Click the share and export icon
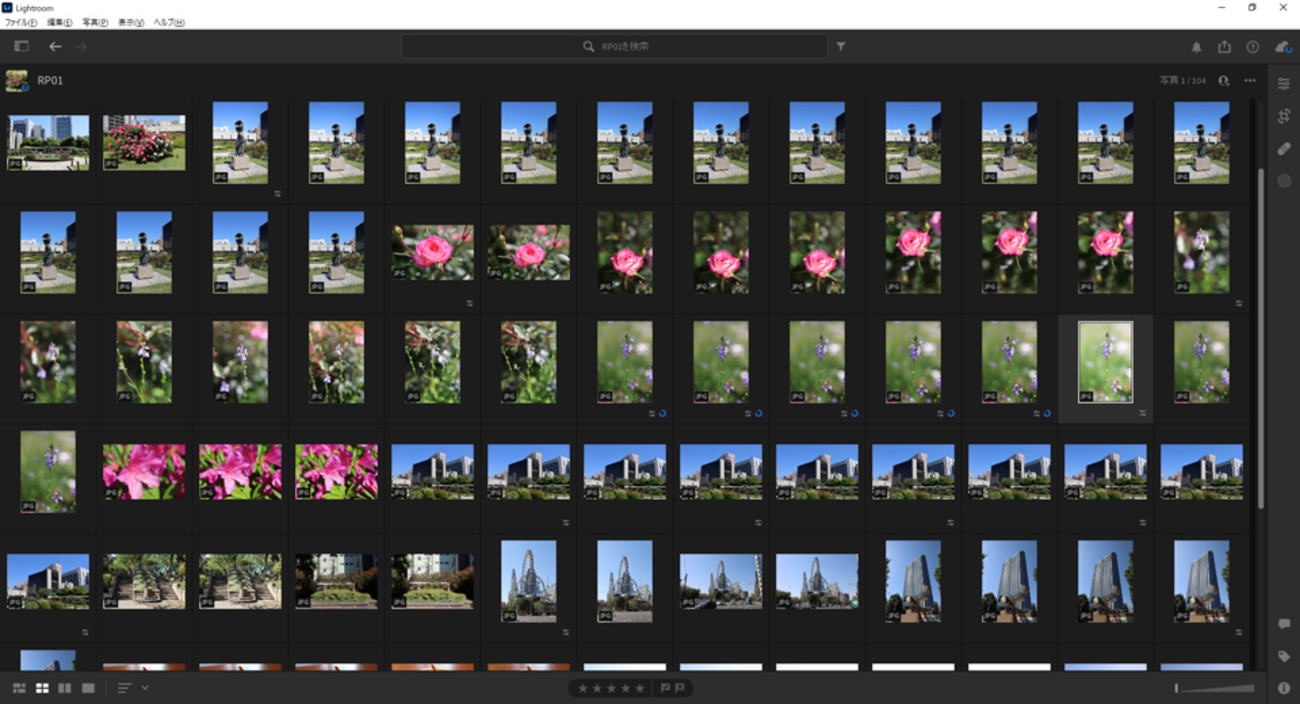This screenshot has width=1300, height=704. point(1224,47)
